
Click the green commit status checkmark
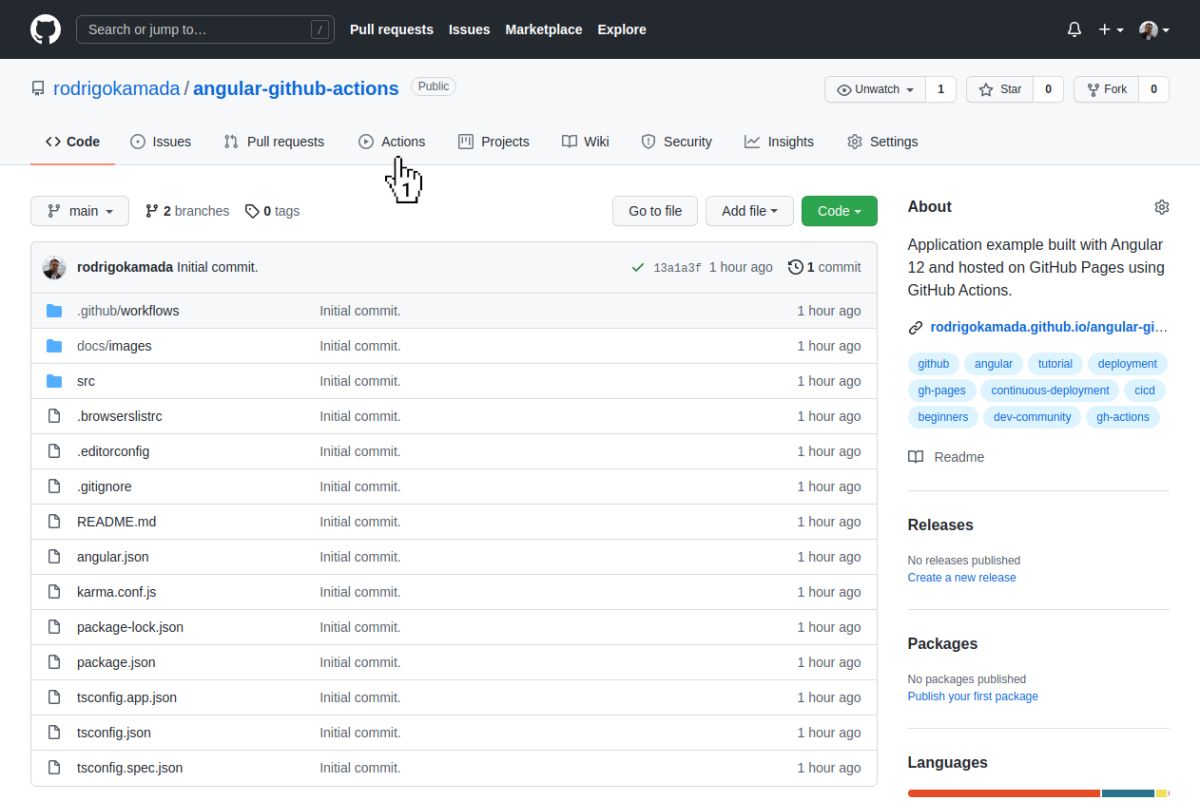pos(638,267)
